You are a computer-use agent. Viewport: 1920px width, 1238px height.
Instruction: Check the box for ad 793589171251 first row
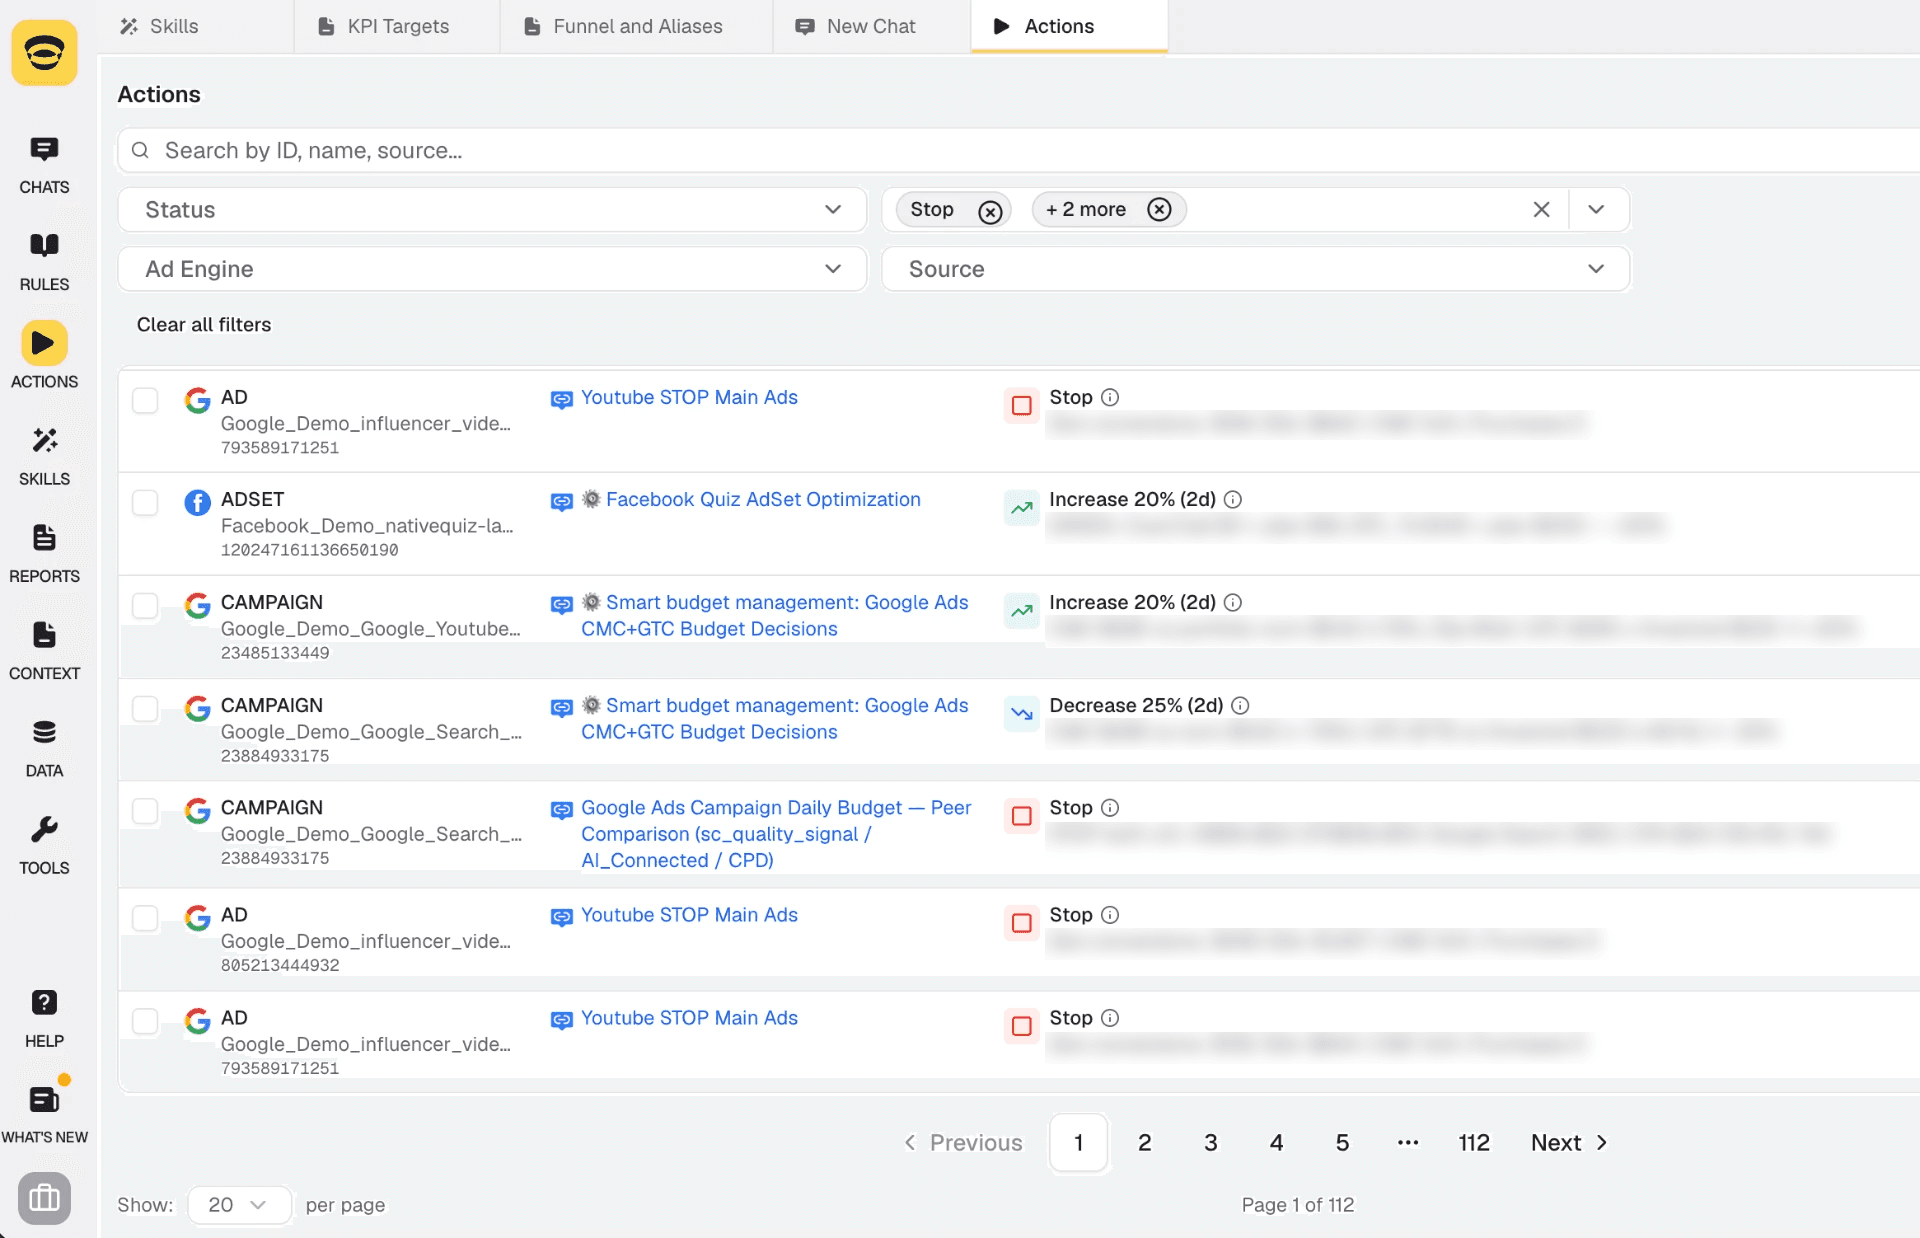click(x=145, y=400)
